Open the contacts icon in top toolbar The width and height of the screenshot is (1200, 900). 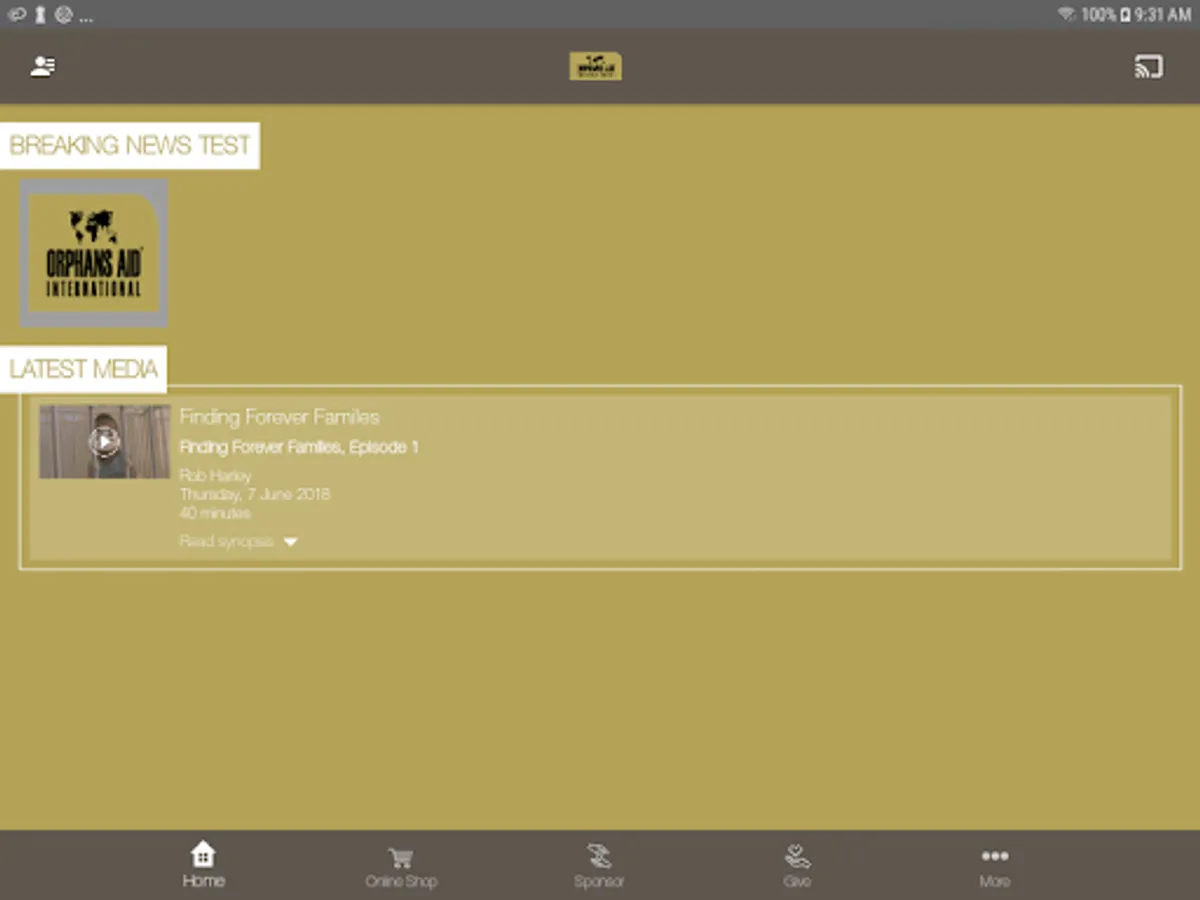click(x=42, y=66)
